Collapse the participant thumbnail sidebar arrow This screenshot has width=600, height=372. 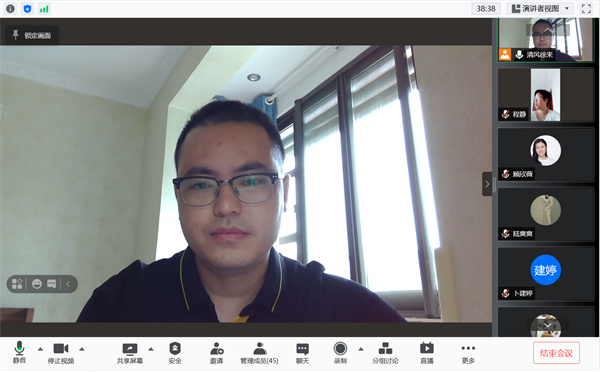click(487, 184)
